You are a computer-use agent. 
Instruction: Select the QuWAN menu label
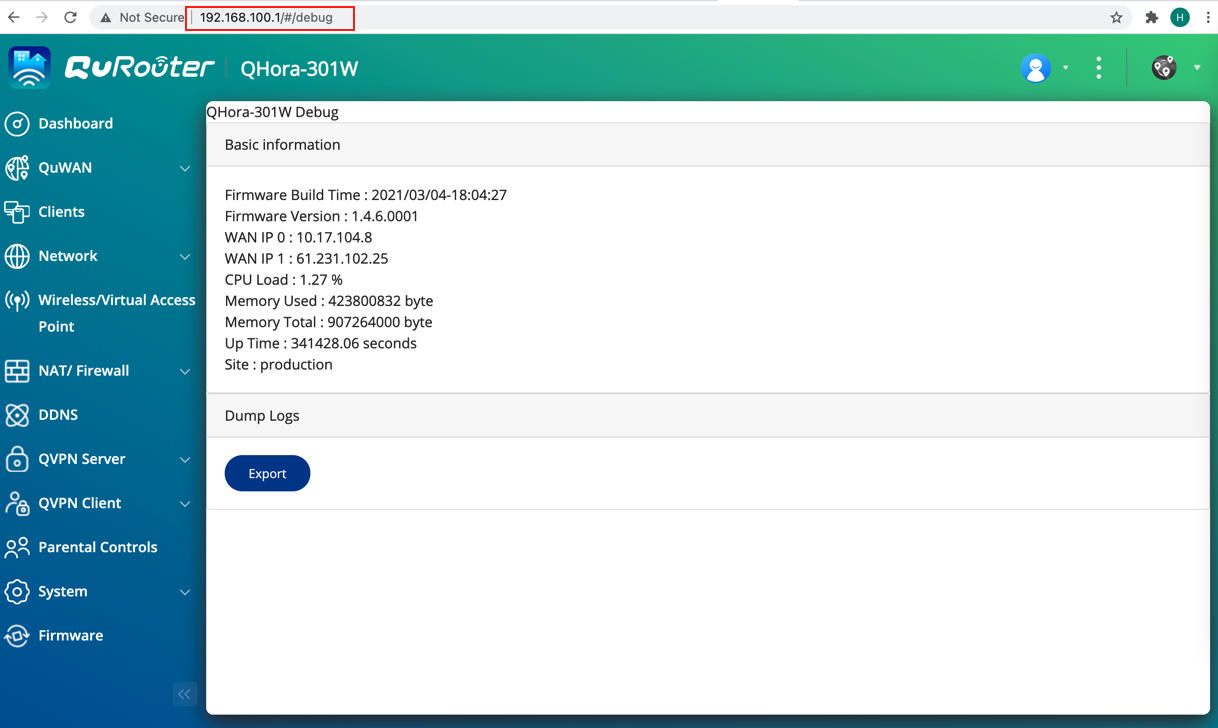65,168
